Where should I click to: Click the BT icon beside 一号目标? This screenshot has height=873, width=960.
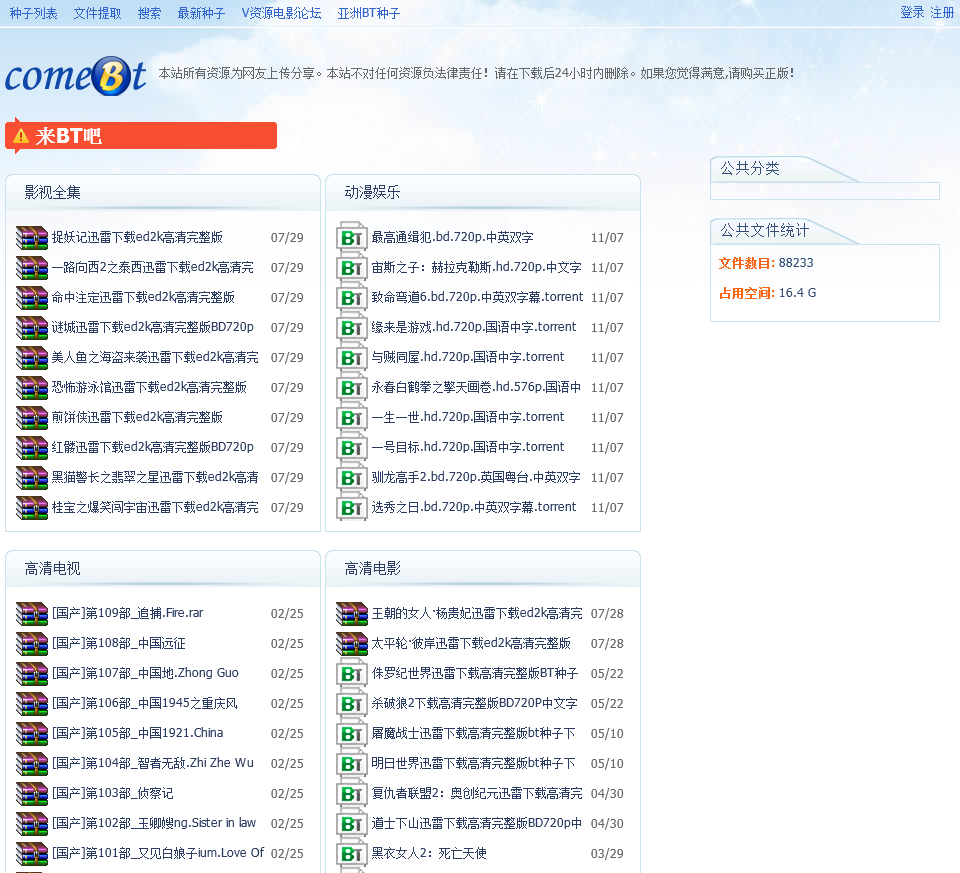[x=351, y=448]
